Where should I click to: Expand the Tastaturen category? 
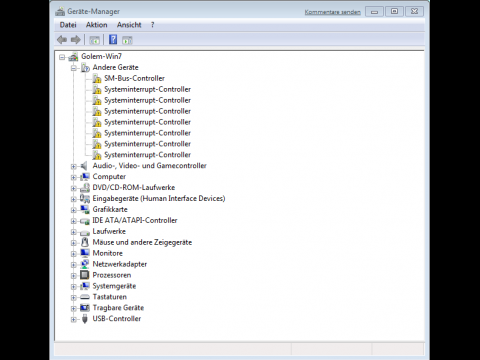tap(74, 298)
